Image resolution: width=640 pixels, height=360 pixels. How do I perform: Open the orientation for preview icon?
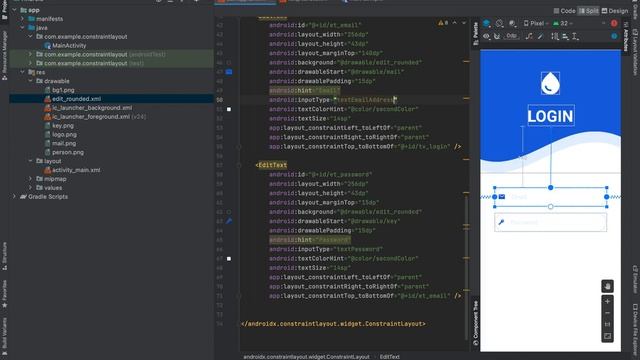499,23
